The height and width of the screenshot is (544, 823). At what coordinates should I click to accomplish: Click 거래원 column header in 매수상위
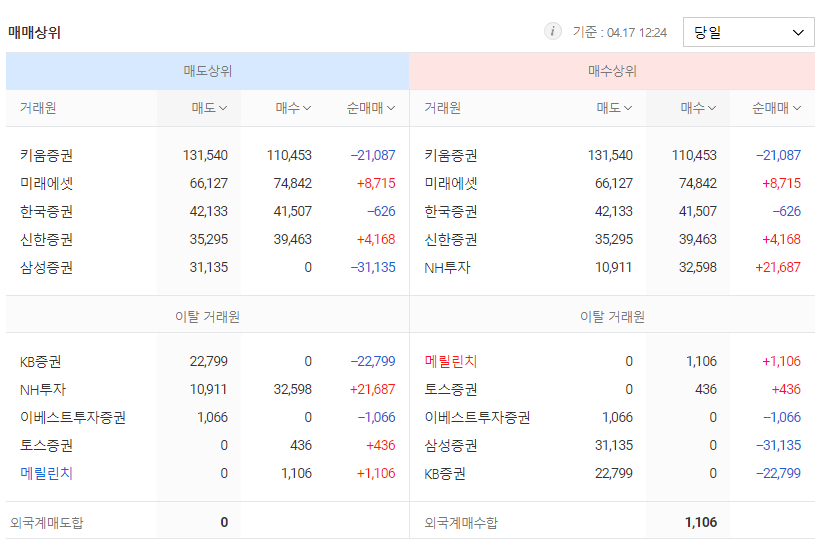(442, 108)
